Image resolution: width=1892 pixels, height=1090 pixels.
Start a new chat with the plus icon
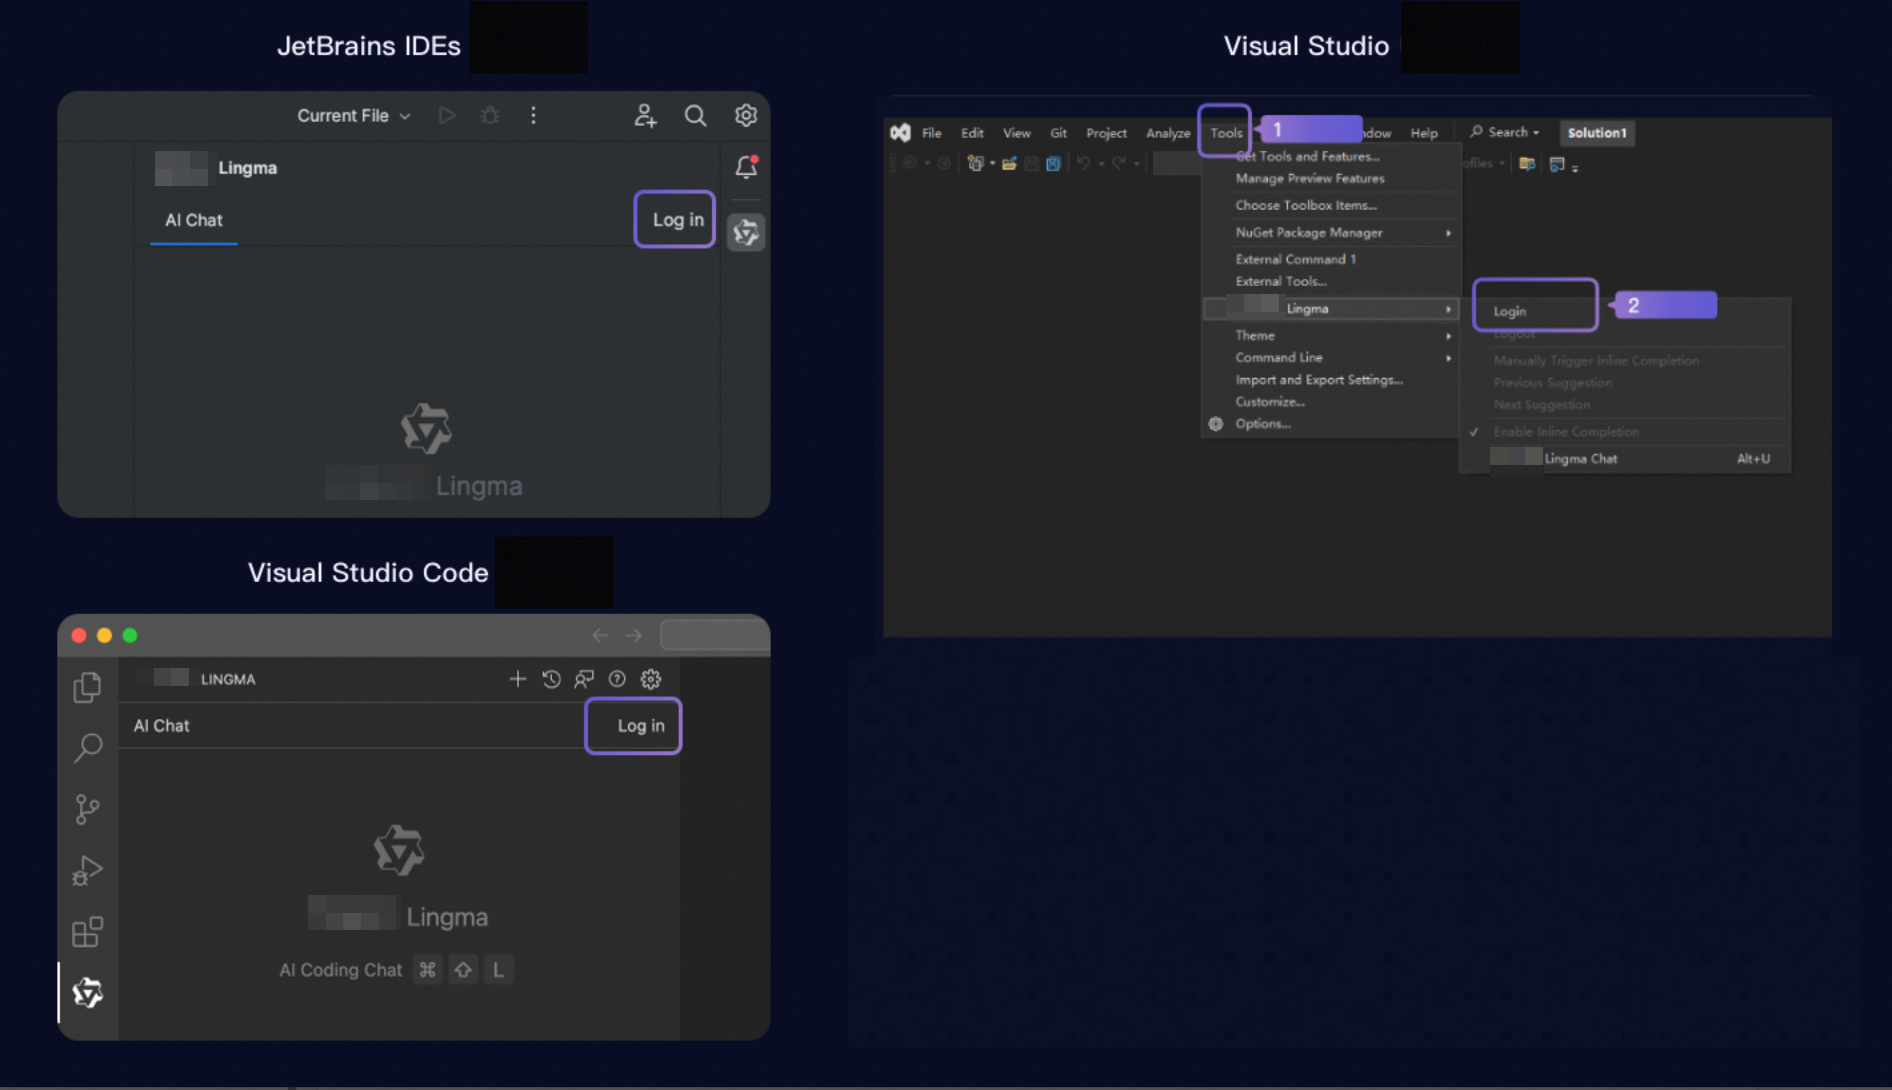pos(517,679)
